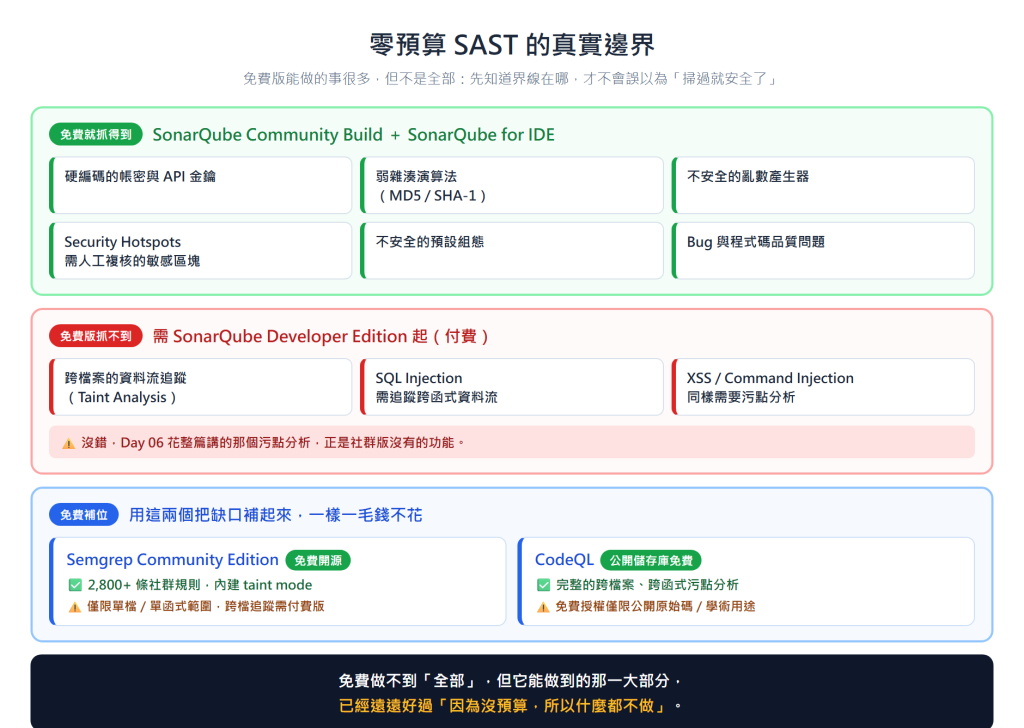This screenshot has height=728, width=1024.
Task: Click the heading 用這兩個把缺口補起來
Action: (x=276, y=515)
